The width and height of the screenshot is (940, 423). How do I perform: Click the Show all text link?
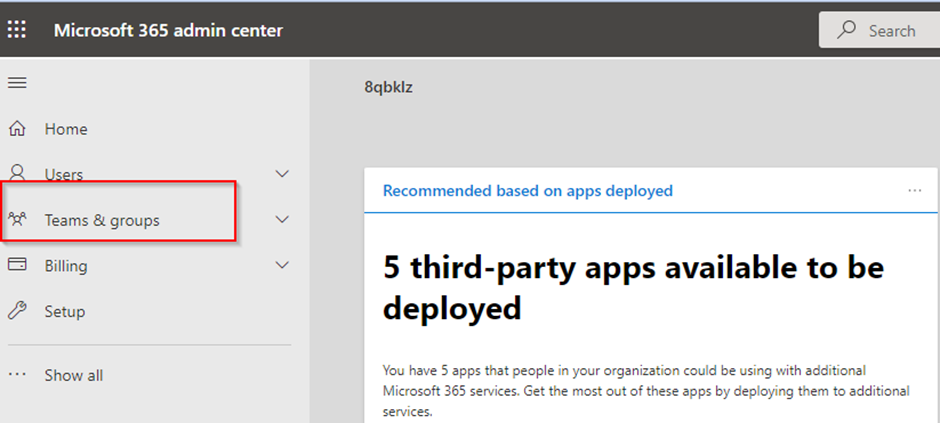tap(74, 375)
